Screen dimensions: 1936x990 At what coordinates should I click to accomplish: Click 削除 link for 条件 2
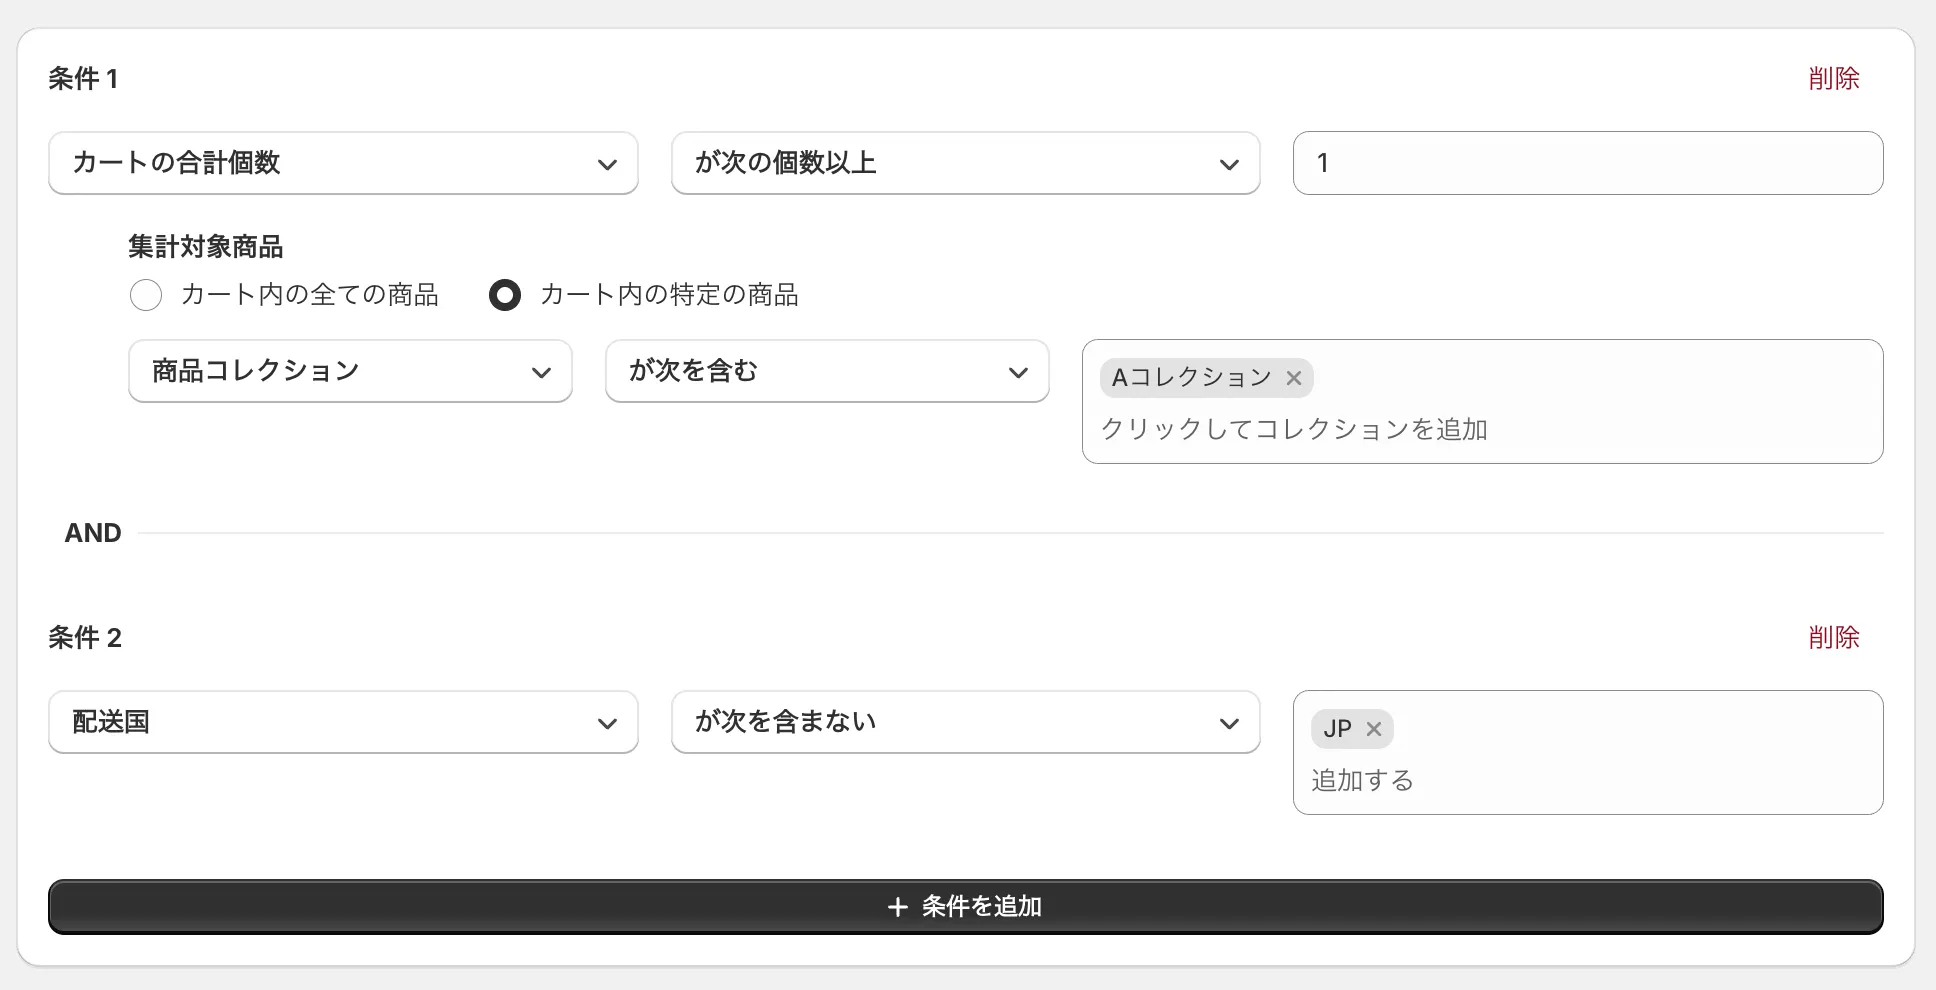[x=1833, y=637]
